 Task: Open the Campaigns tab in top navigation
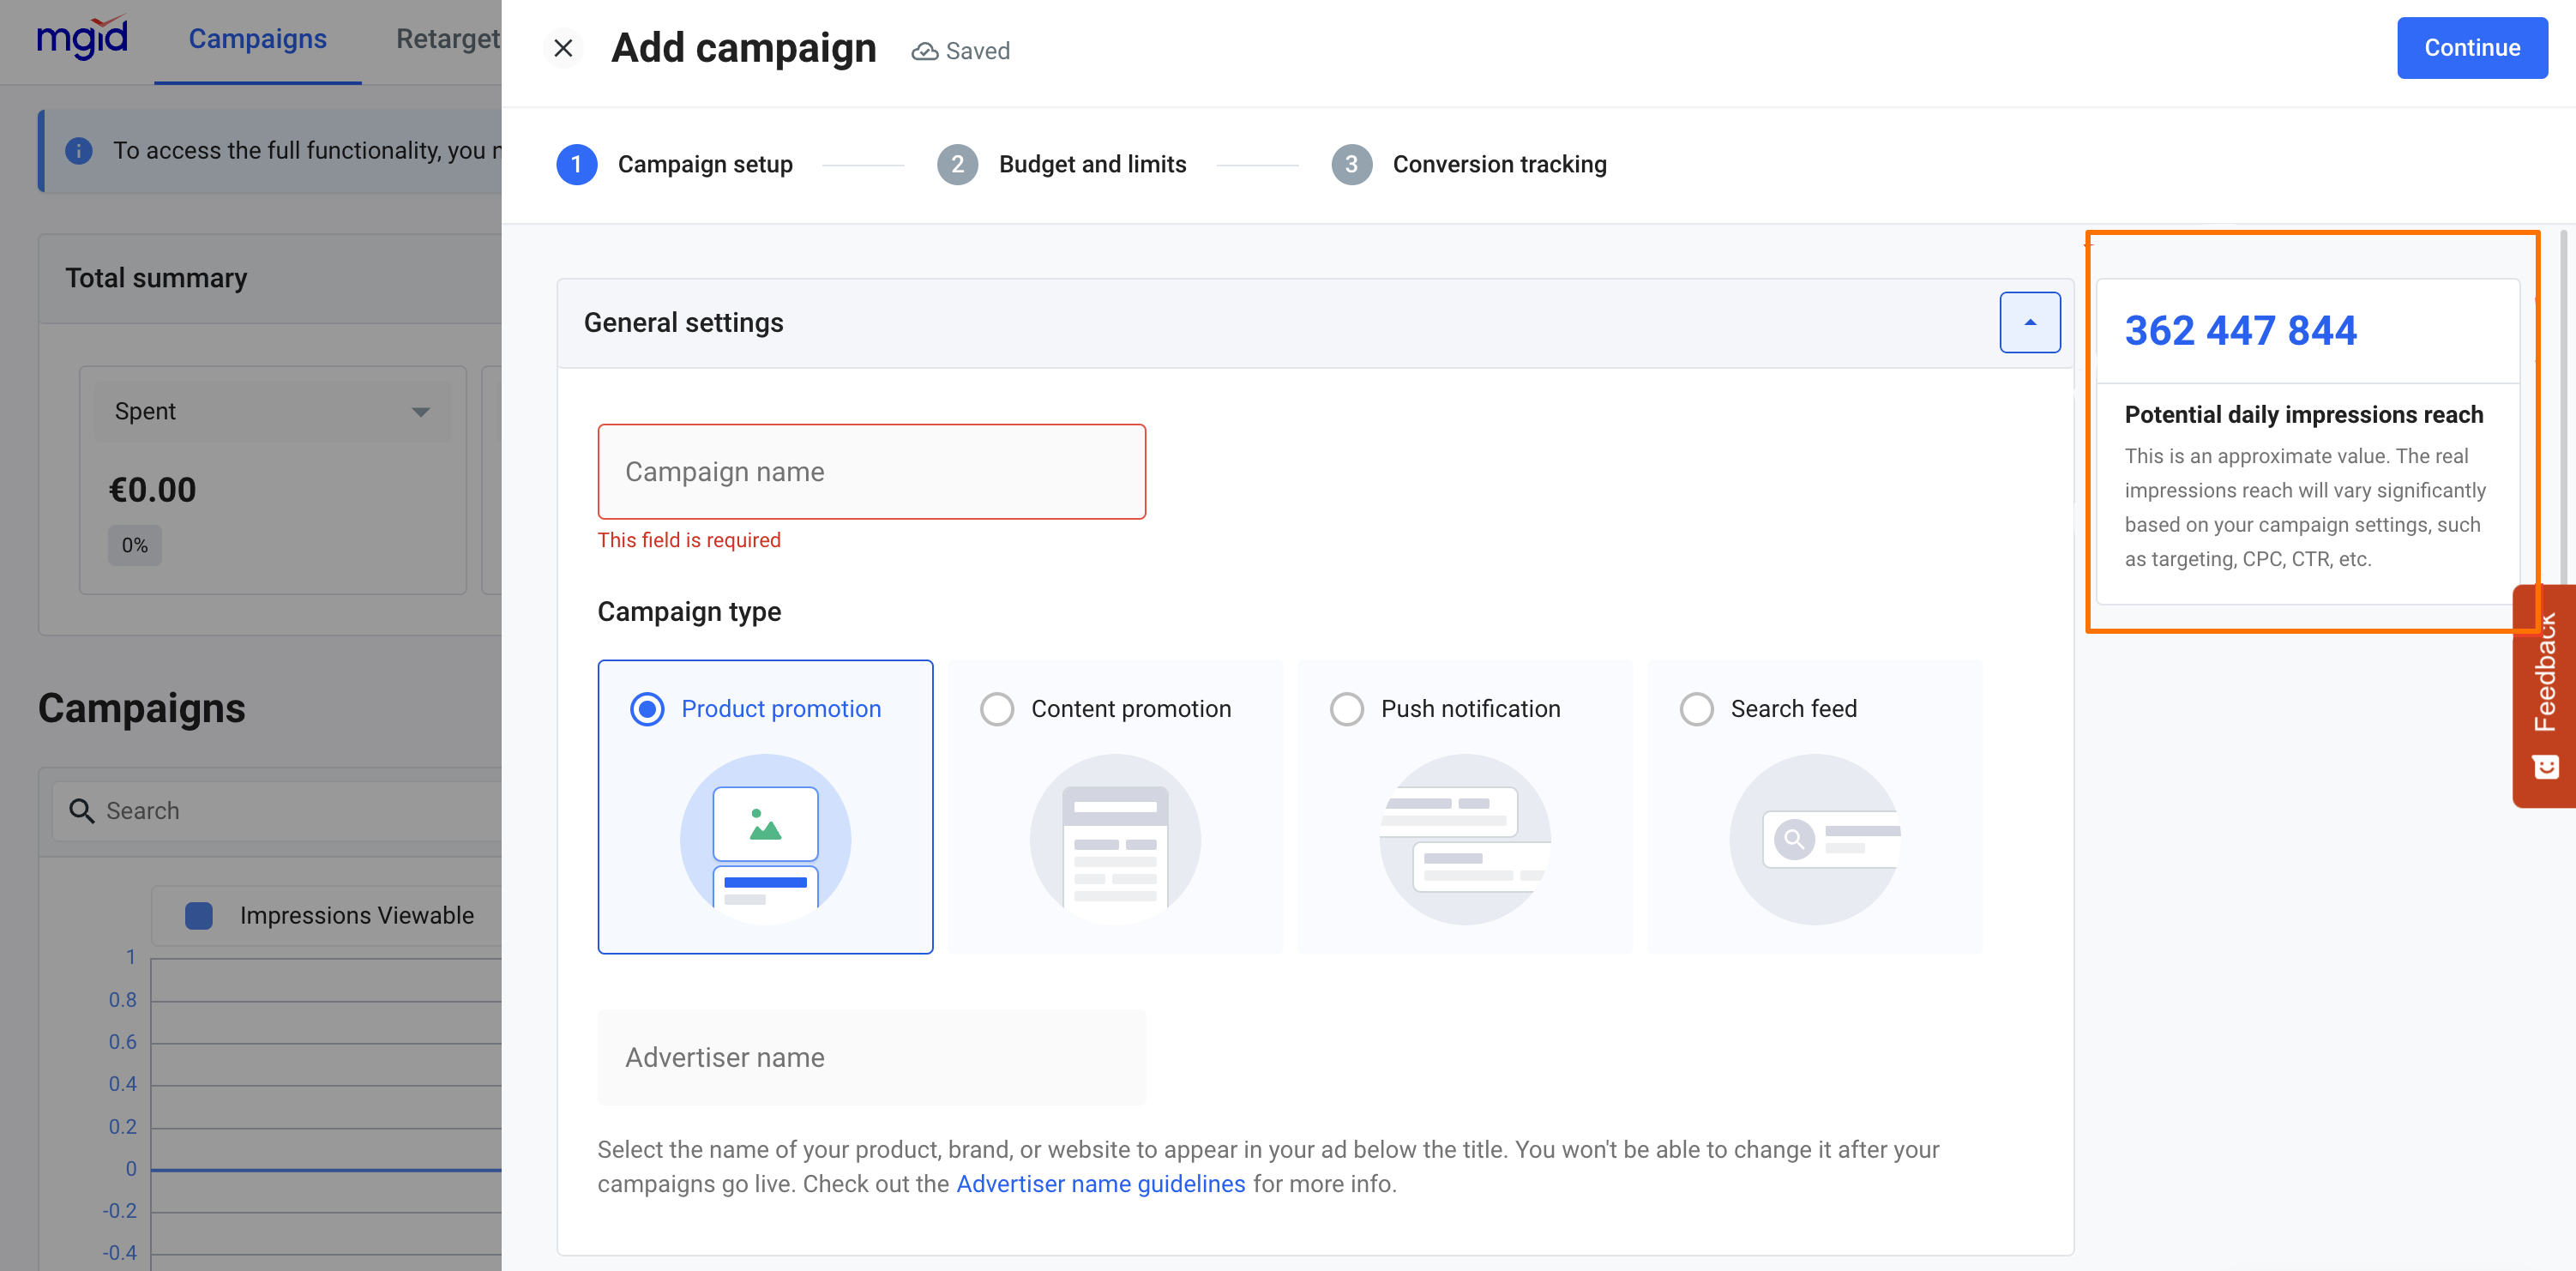tap(257, 39)
